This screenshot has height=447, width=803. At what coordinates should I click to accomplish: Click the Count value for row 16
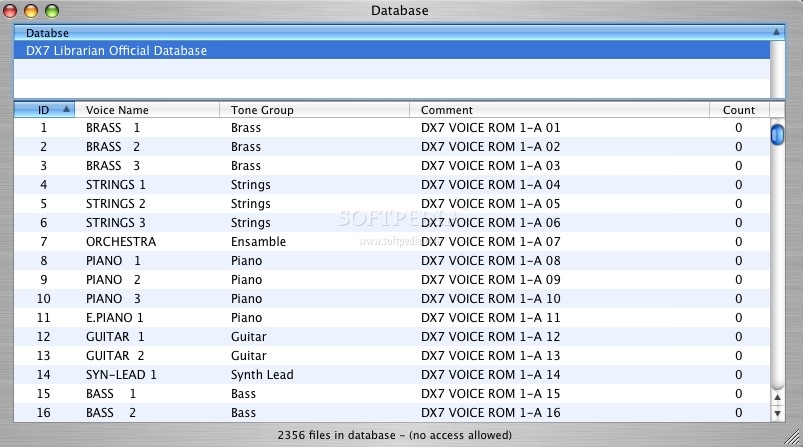[738, 412]
